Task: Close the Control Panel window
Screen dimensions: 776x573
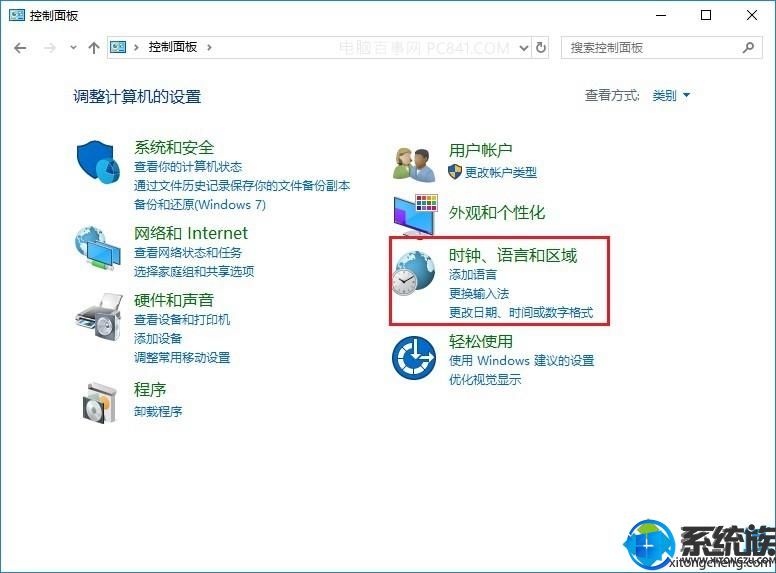Action: (752, 15)
